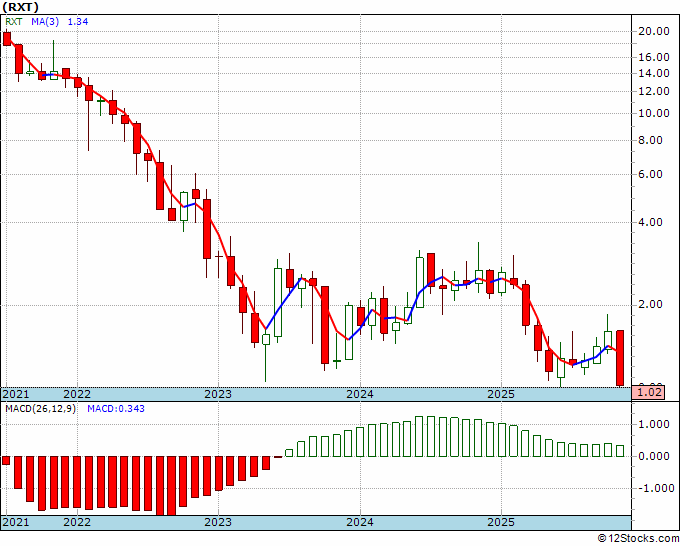The height and width of the screenshot is (546, 680).
Task: Click 2024 on the MACD time axis
Action: click(x=360, y=521)
